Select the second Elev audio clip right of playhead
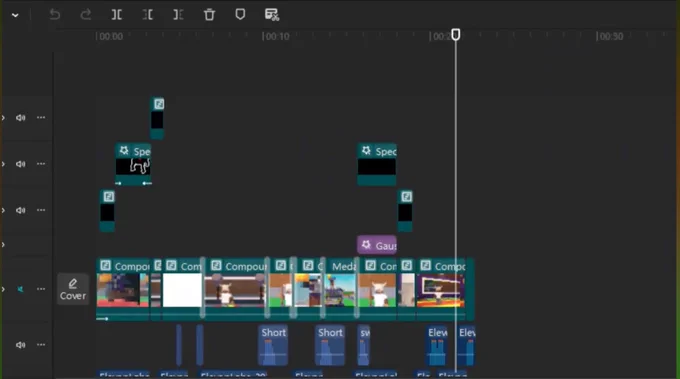The image size is (680, 379). (x=466, y=345)
